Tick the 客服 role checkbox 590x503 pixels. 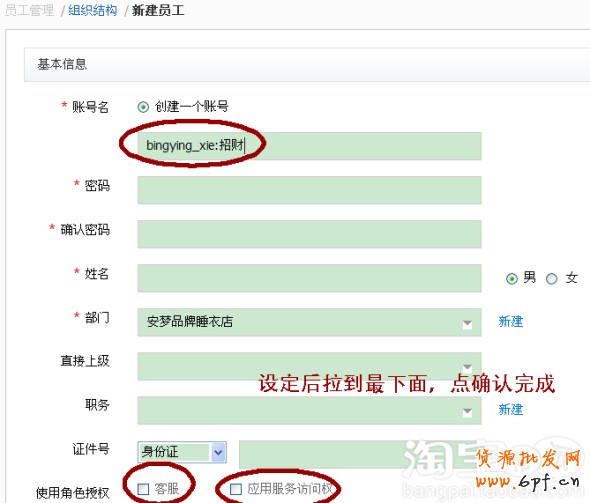tap(143, 489)
